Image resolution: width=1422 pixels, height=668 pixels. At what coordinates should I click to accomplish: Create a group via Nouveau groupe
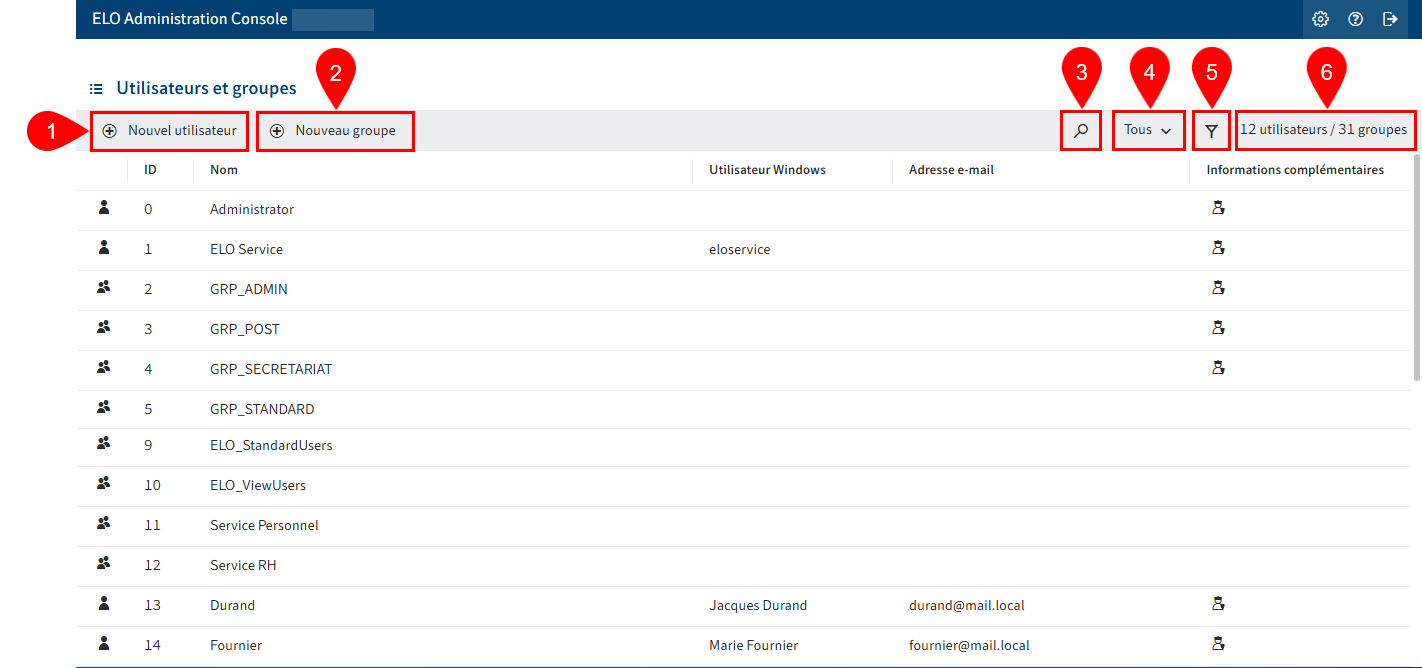tap(335, 130)
